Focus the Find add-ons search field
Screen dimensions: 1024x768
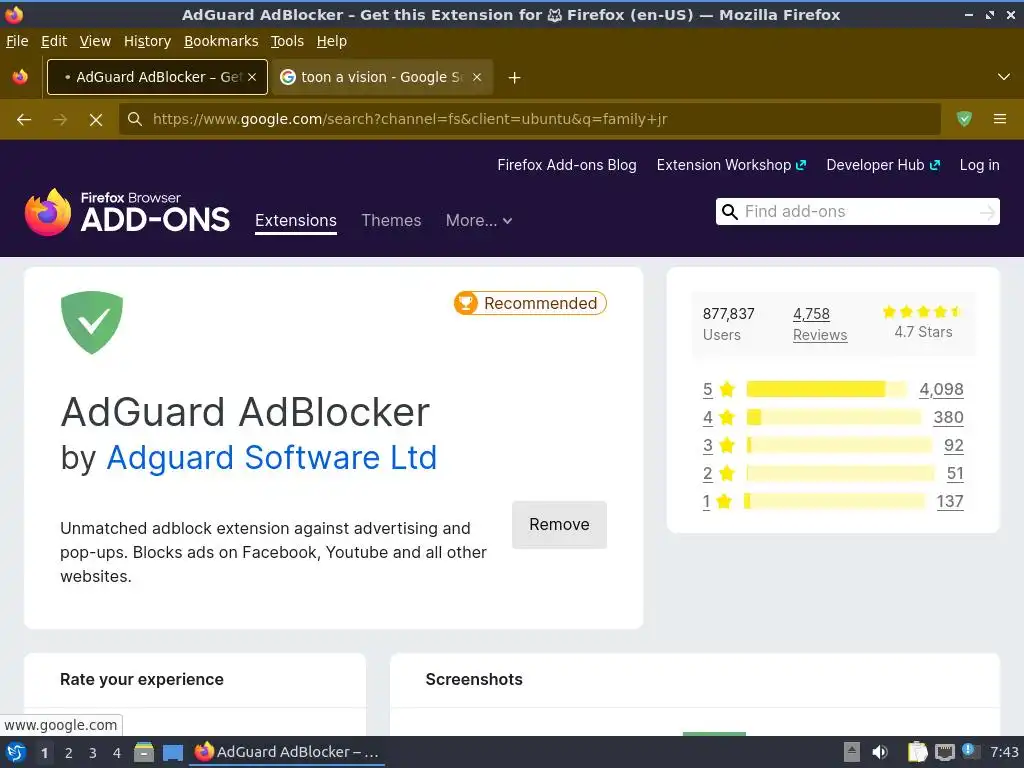pyautogui.click(x=857, y=212)
